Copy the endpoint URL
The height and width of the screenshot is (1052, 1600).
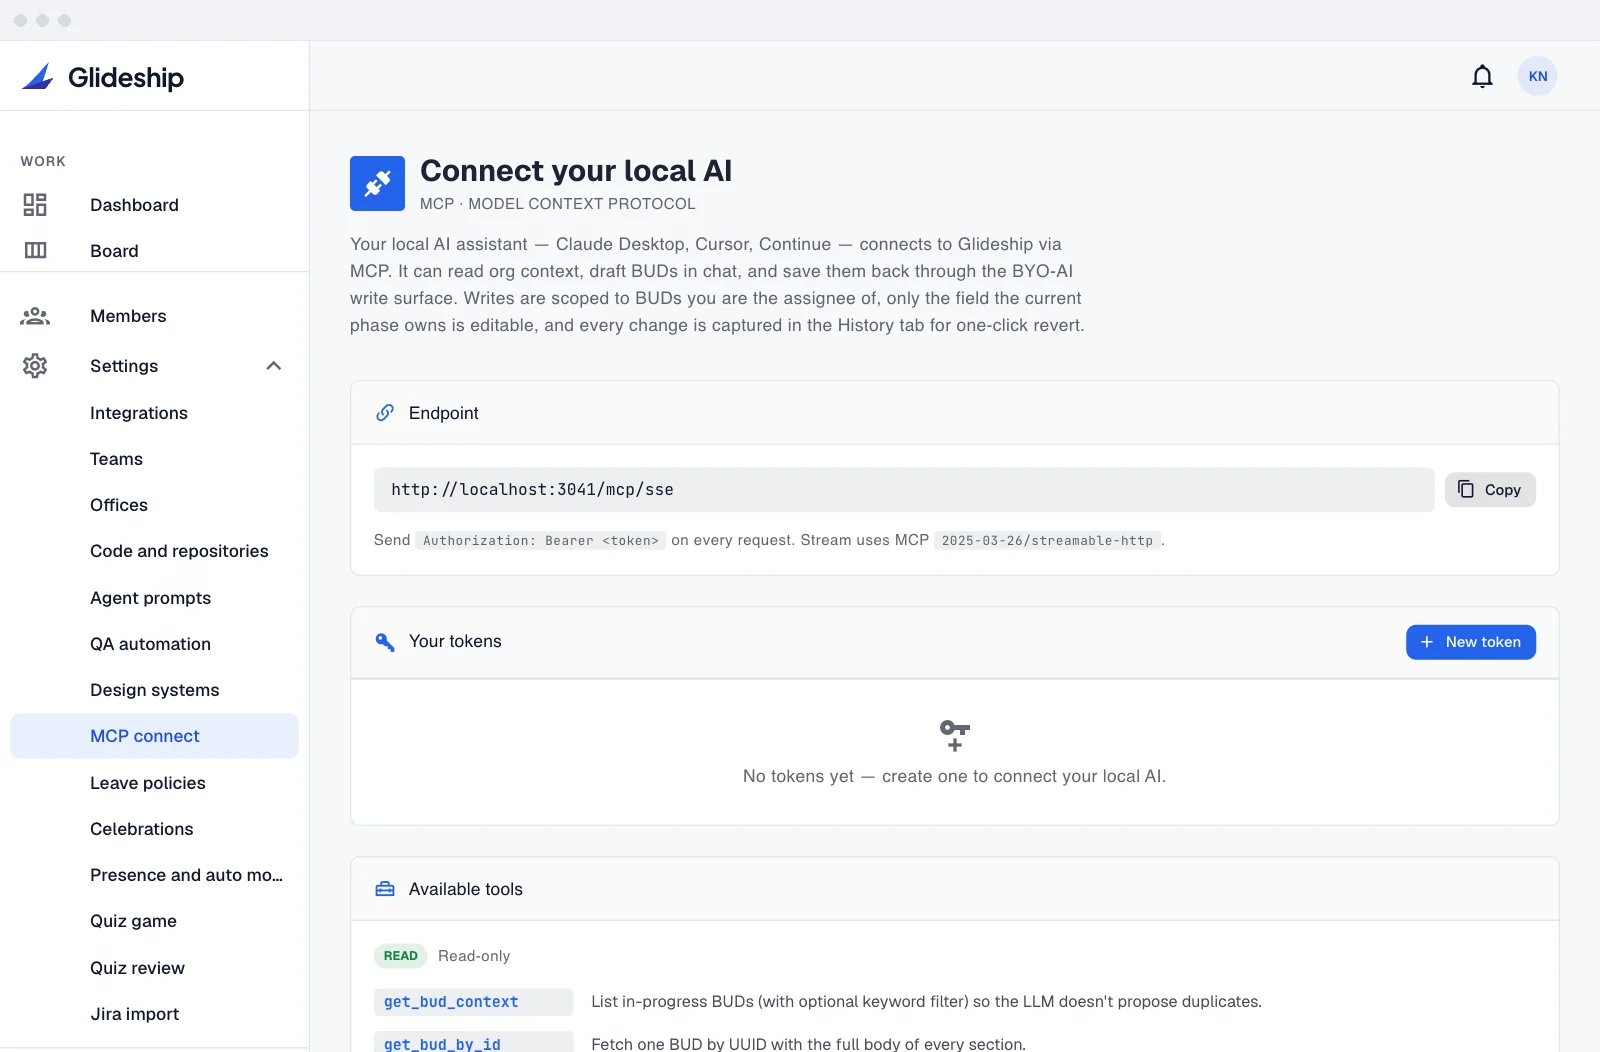point(1490,490)
